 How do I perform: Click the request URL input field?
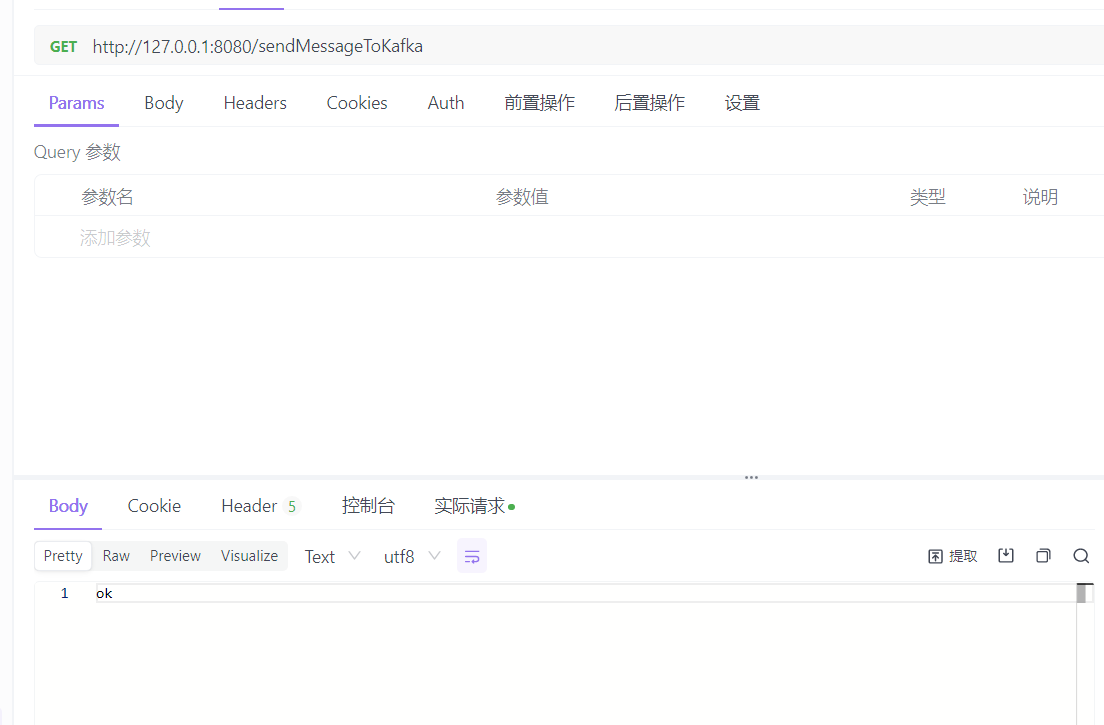[569, 46]
